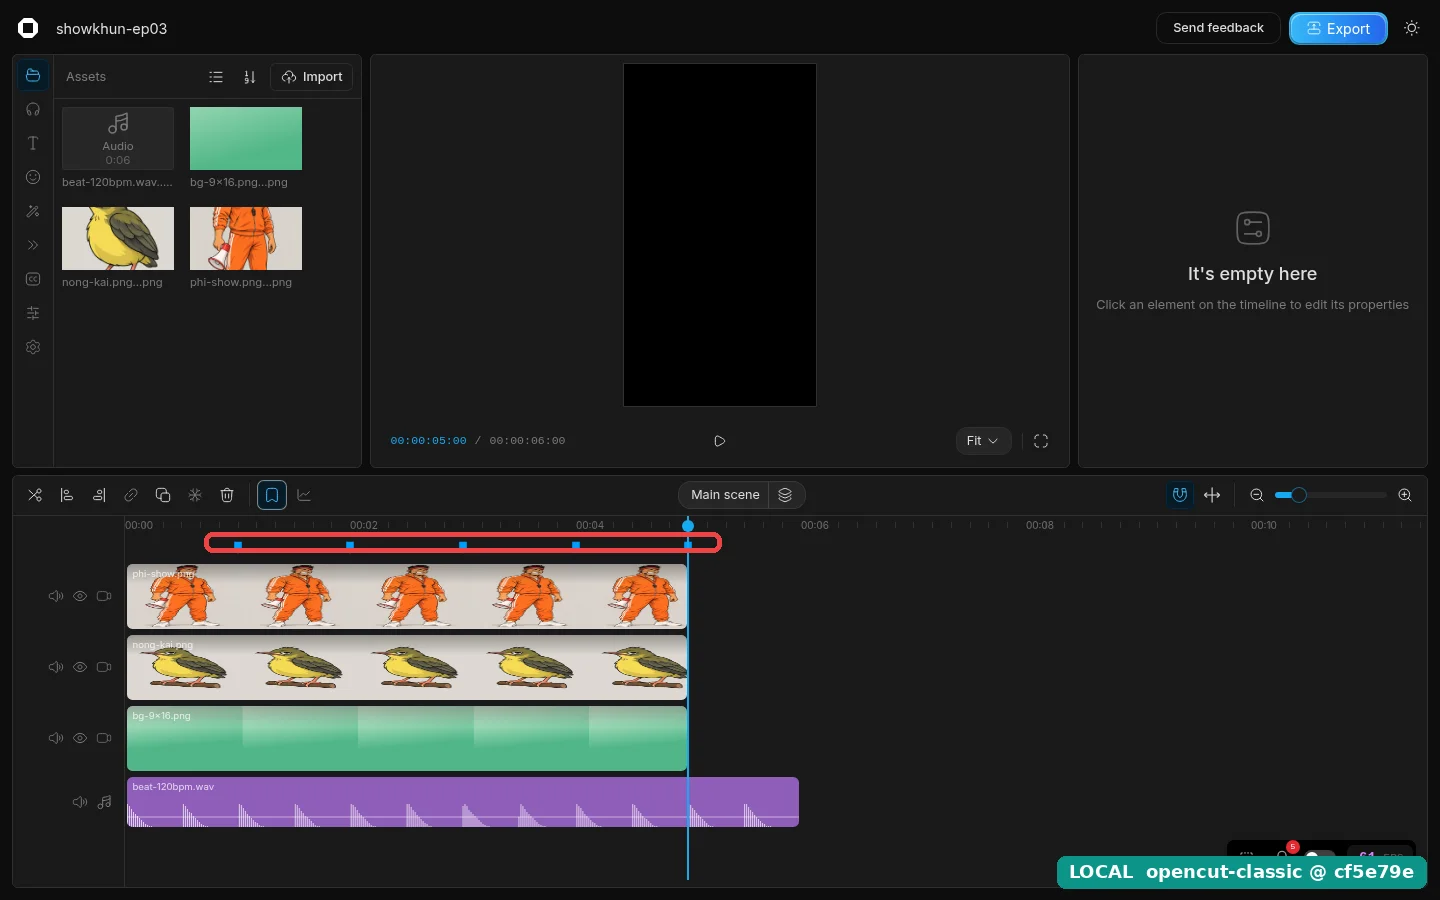The height and width of the screenshot is (900, 1440).
Task: Click the Export button
Action: click(x=1338, y=28)
